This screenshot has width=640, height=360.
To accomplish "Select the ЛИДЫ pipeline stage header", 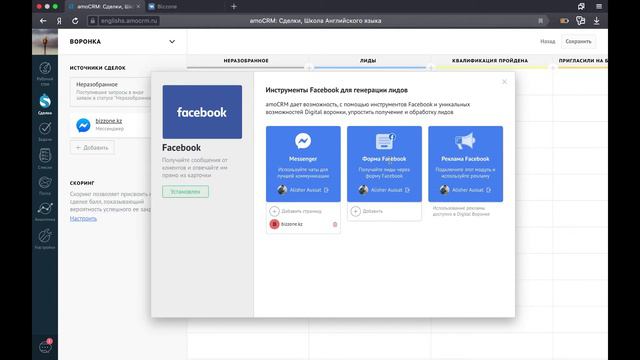I will pos(368,60).
